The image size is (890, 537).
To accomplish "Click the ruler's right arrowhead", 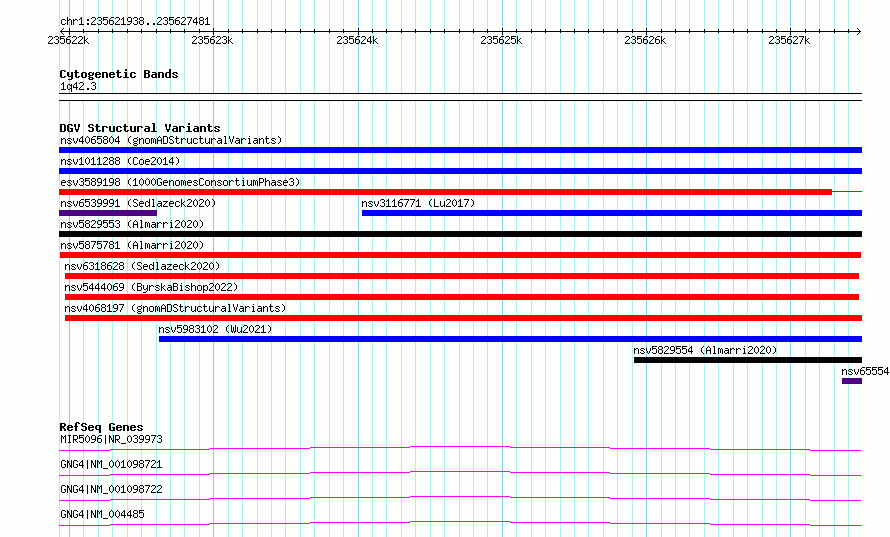I will (859, 31).
